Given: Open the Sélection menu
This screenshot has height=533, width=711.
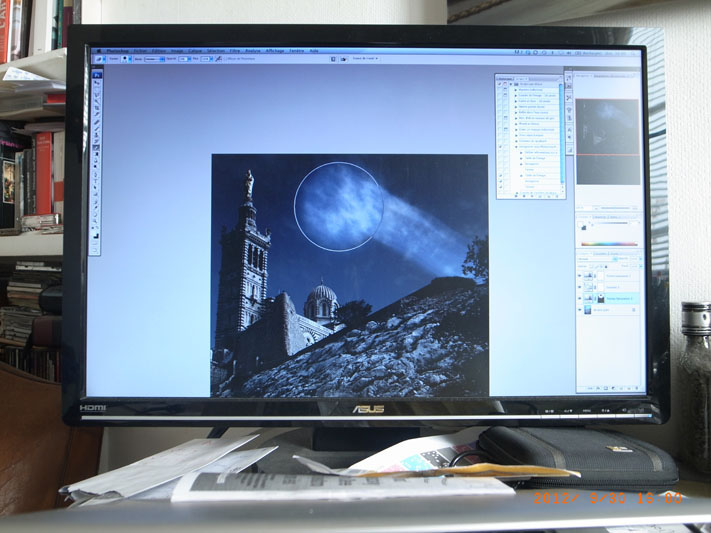Looking at the screenshot, I should coord(216,51).
